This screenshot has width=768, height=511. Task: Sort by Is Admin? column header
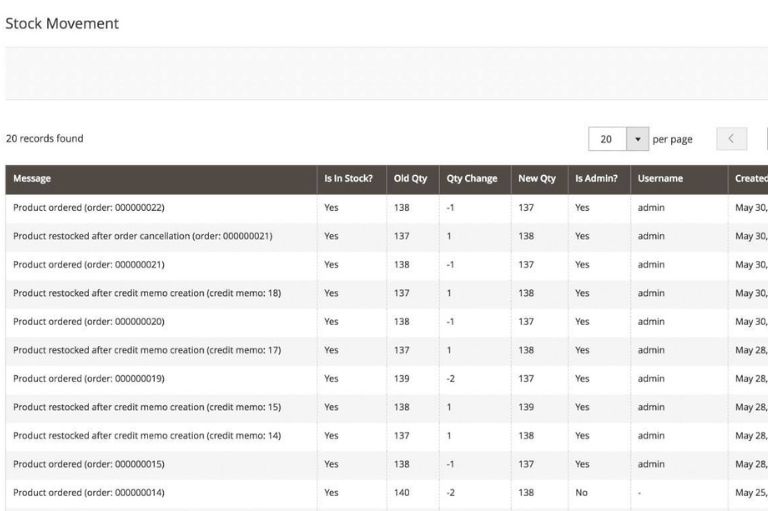coord(596,179)
